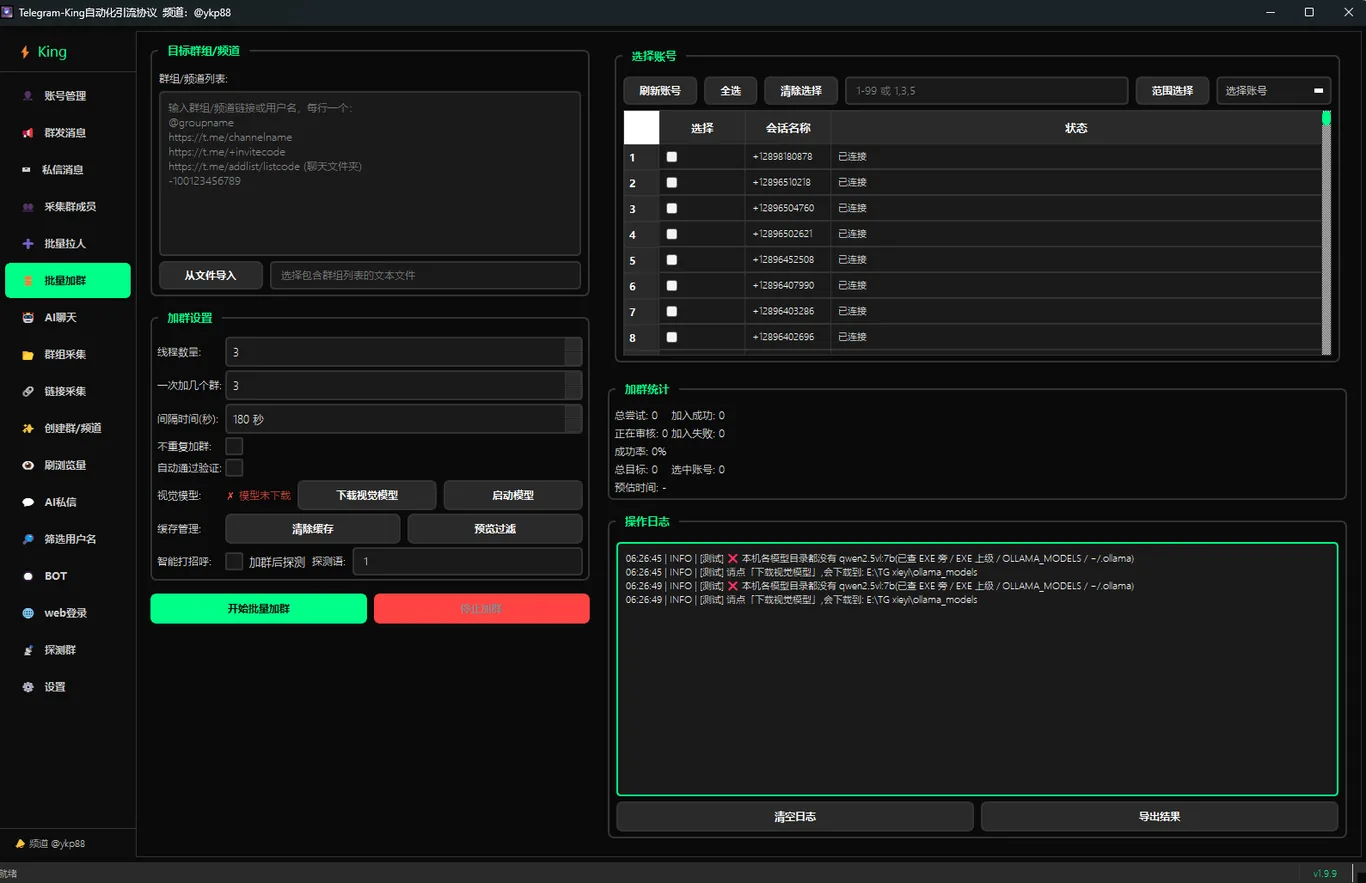Open the 选择账号 dropdown
The image size is (1366, 883).
(x=1273, y=91)
